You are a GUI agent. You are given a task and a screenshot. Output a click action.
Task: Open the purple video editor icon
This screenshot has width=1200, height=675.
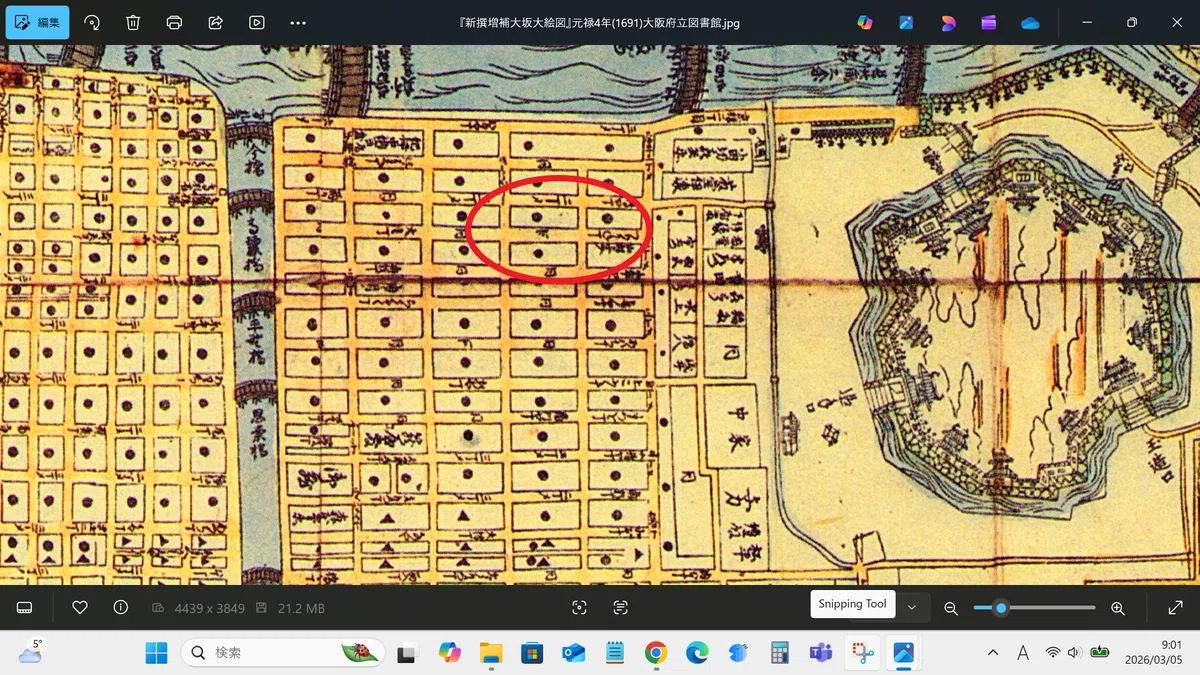click(x=989, y=22)
